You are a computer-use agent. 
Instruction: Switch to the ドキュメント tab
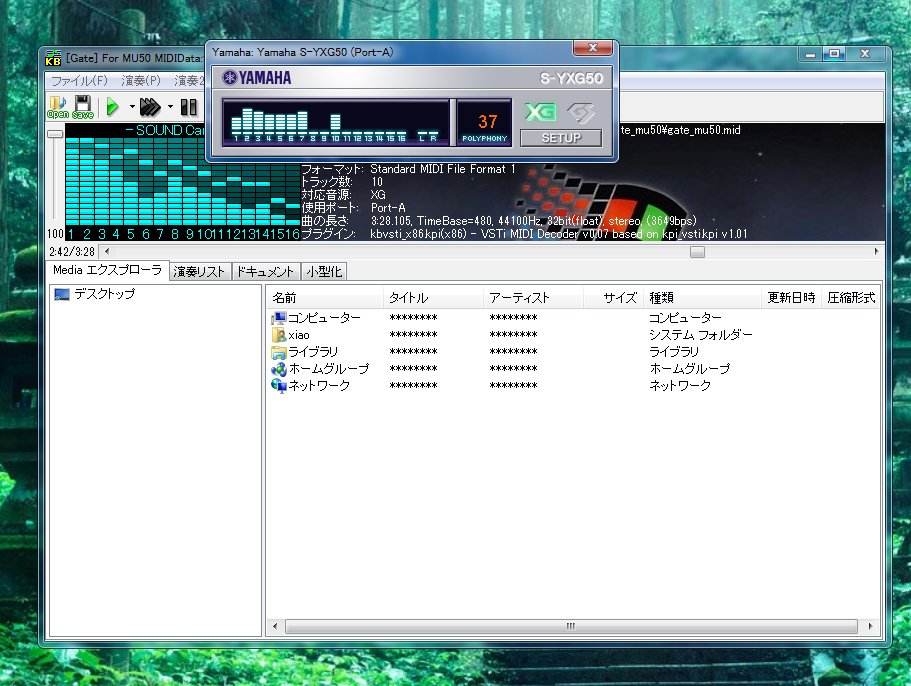266,272
